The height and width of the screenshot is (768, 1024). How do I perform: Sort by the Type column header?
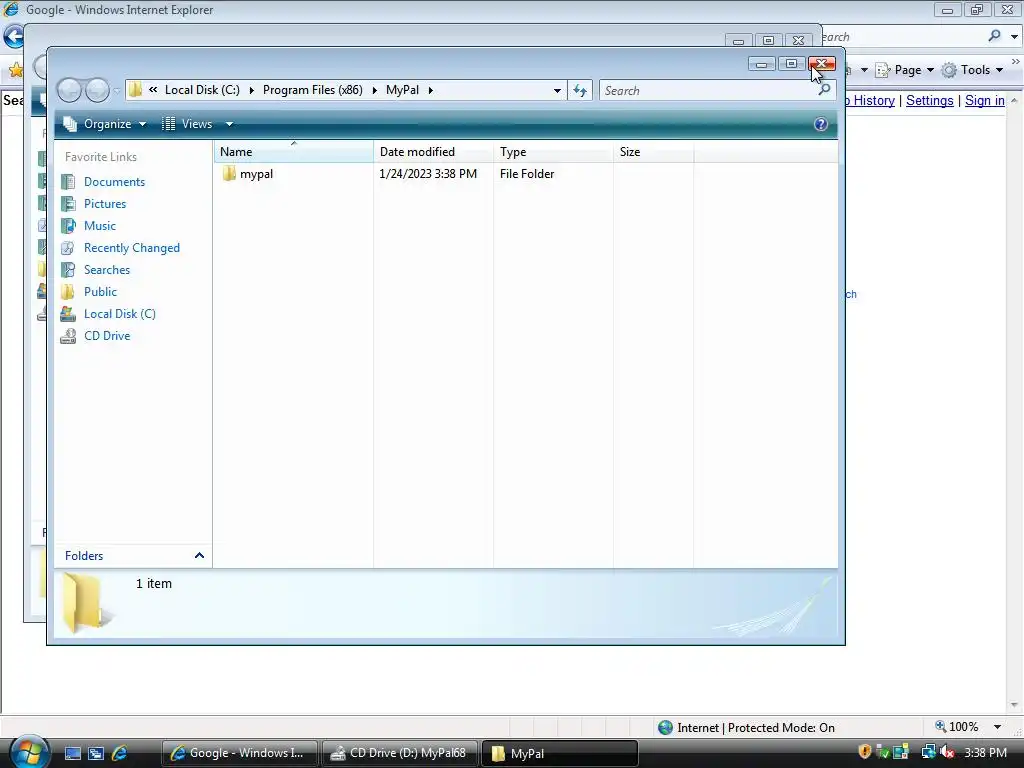tap(553, 152)
